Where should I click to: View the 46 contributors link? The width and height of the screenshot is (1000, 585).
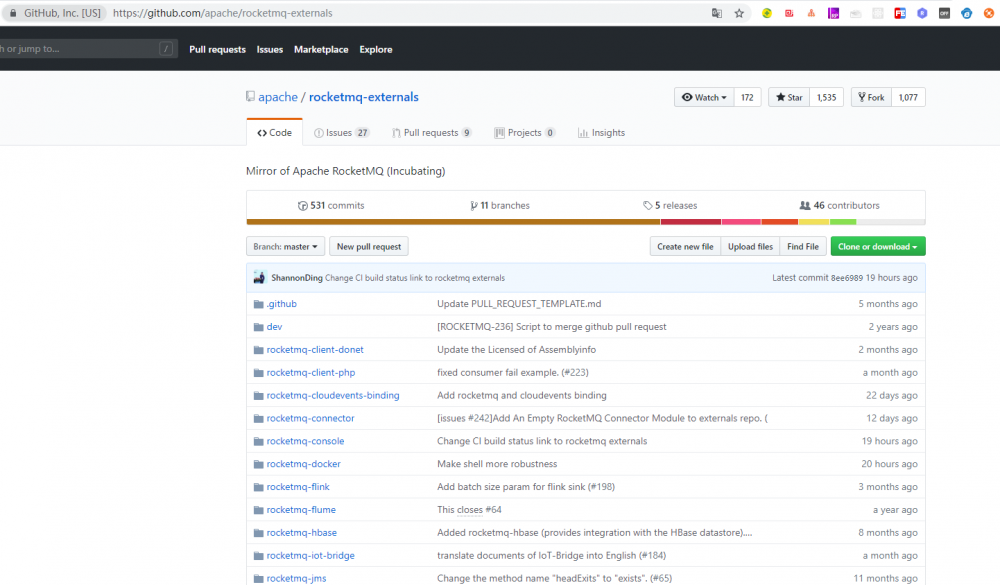click(x=840, y=205)
